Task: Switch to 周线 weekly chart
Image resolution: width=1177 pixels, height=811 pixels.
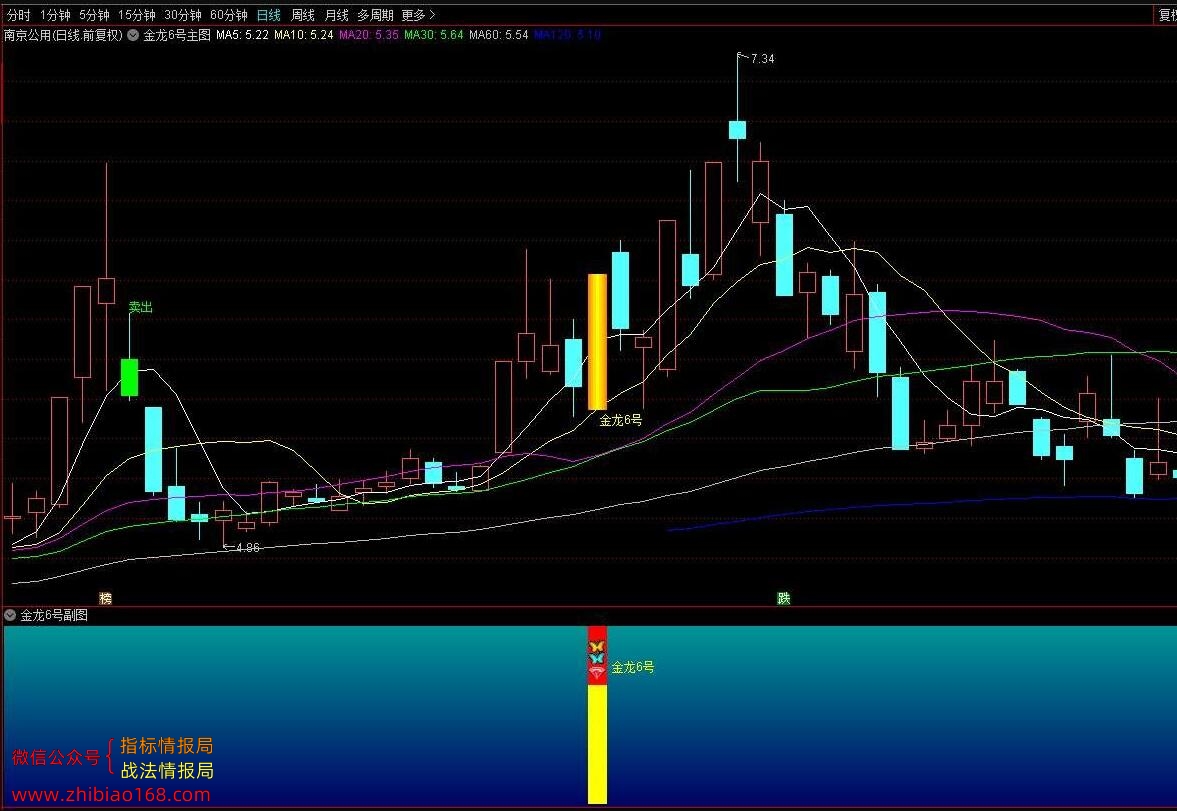Action: (303, 15)
